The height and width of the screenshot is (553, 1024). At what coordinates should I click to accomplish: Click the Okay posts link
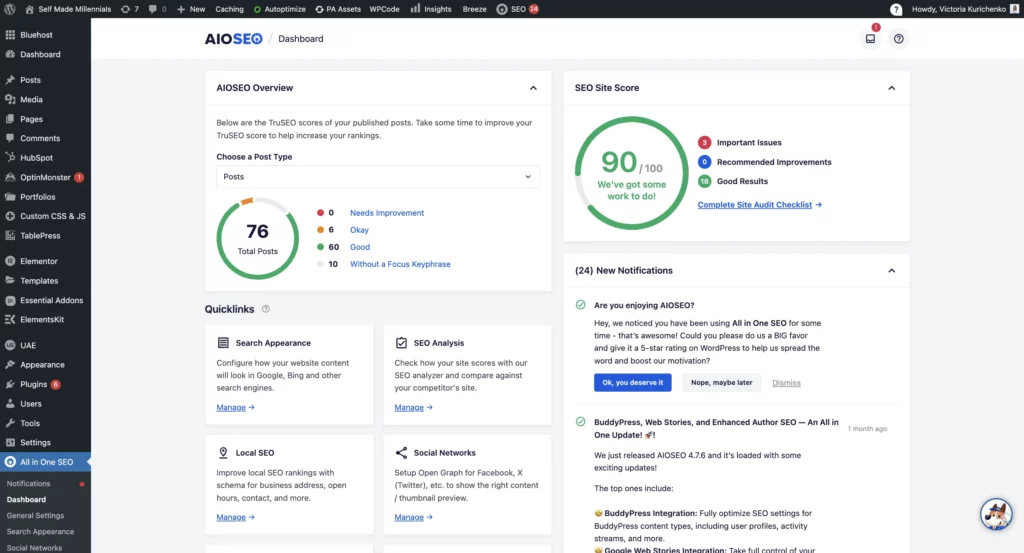(359, 230)
